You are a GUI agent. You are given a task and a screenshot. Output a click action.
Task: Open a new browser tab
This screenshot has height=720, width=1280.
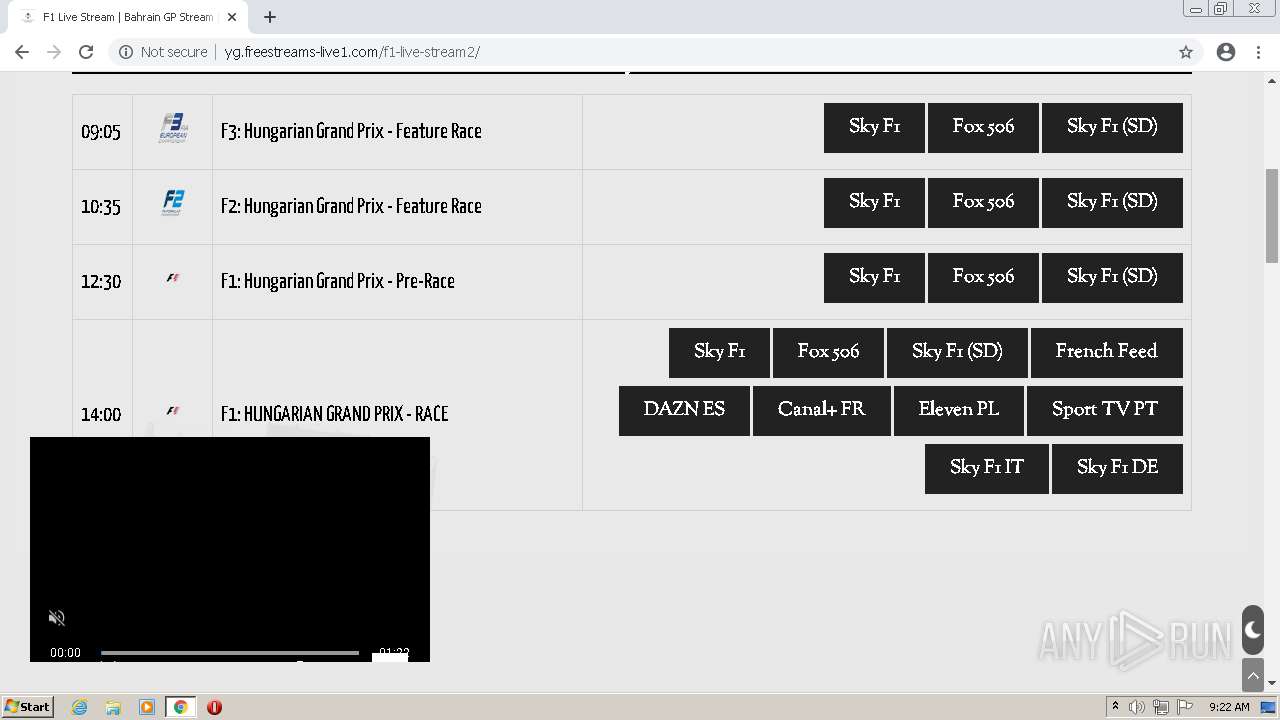point(270,17)
